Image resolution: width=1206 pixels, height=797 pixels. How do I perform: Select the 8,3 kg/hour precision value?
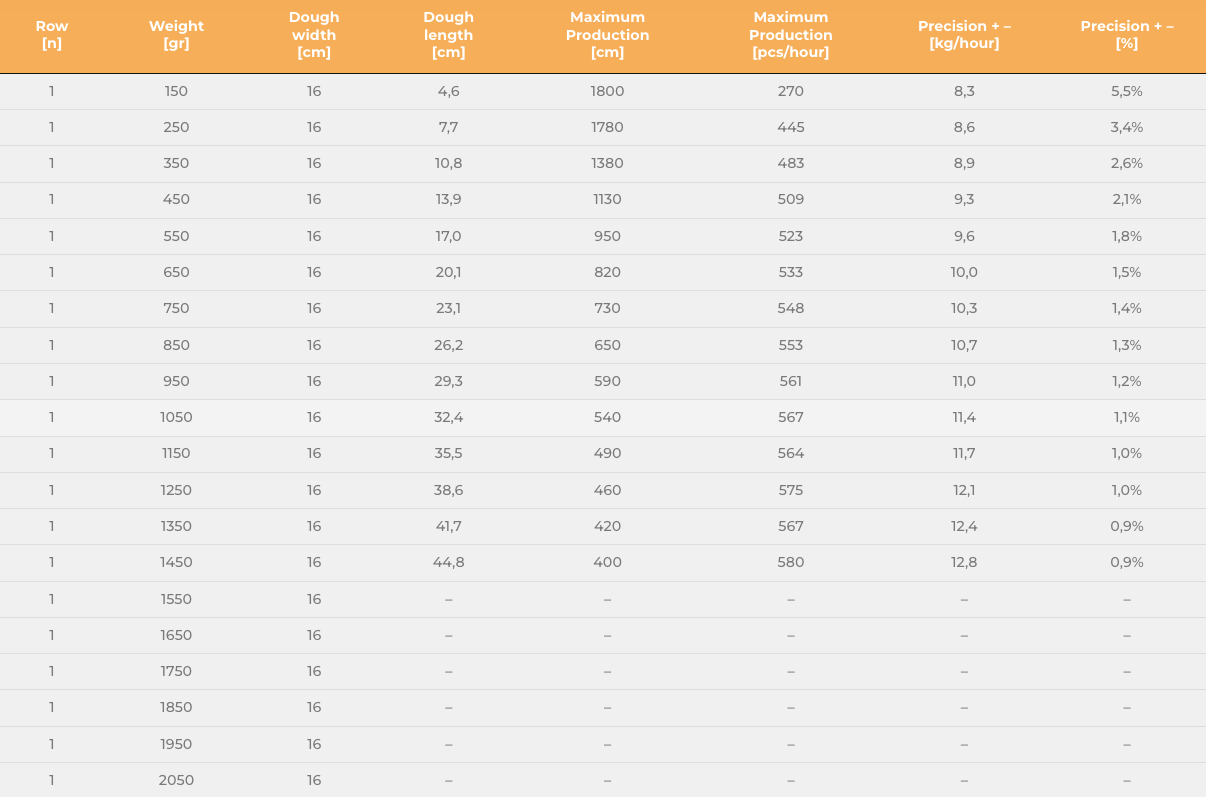point(964,91)
